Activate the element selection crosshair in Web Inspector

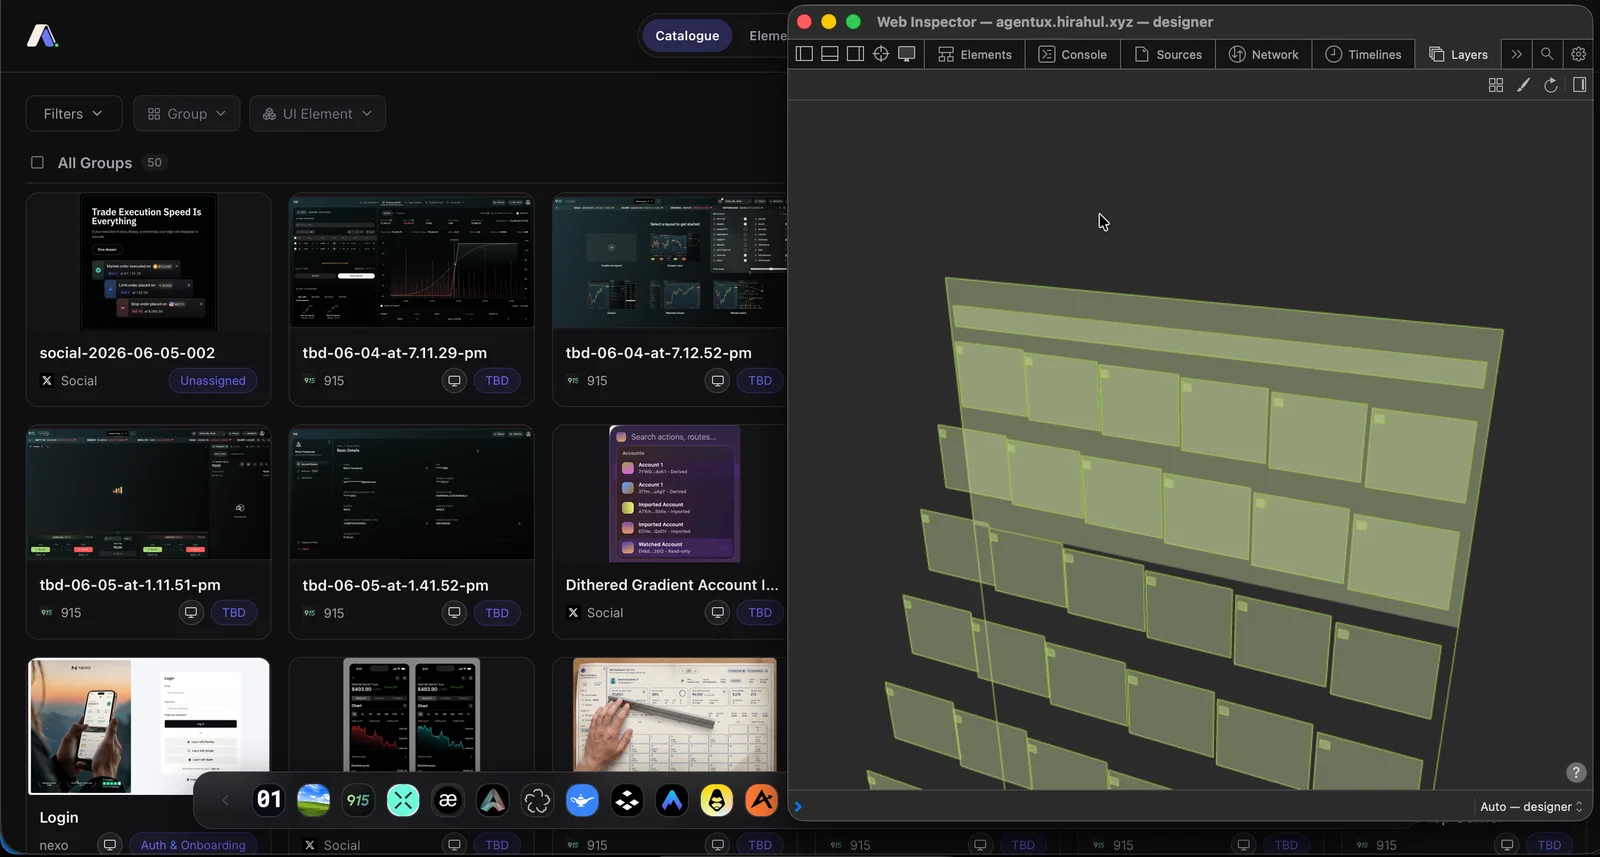click(881, 54)
